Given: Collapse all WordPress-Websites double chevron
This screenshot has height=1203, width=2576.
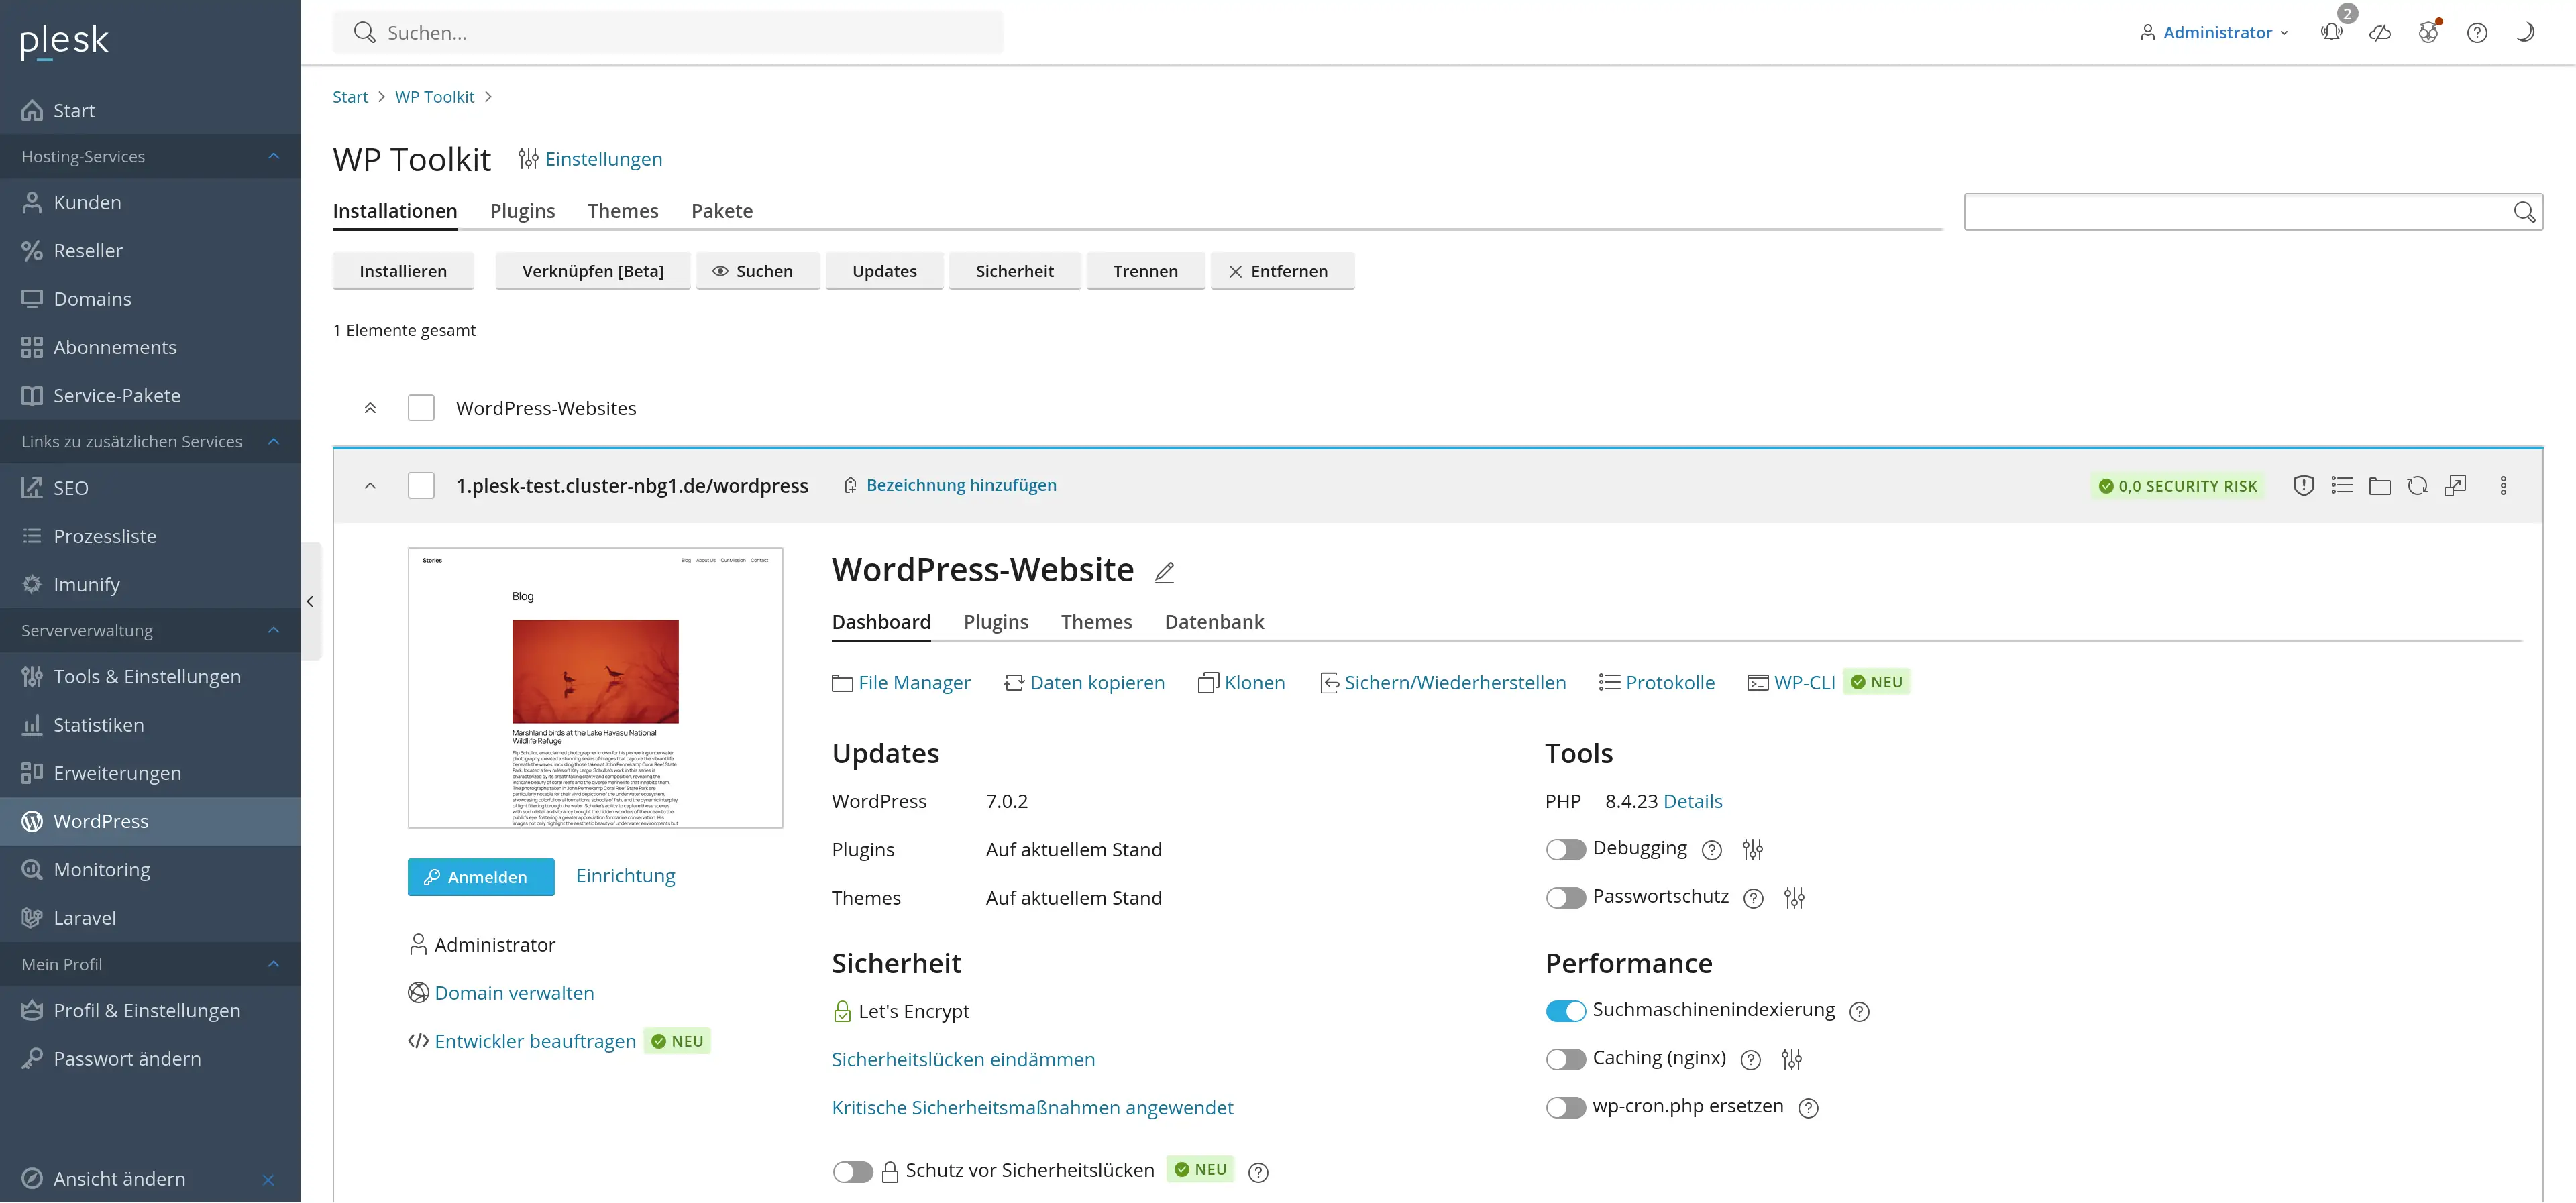Looking at the screenshot, I should (x=370, y=408).
